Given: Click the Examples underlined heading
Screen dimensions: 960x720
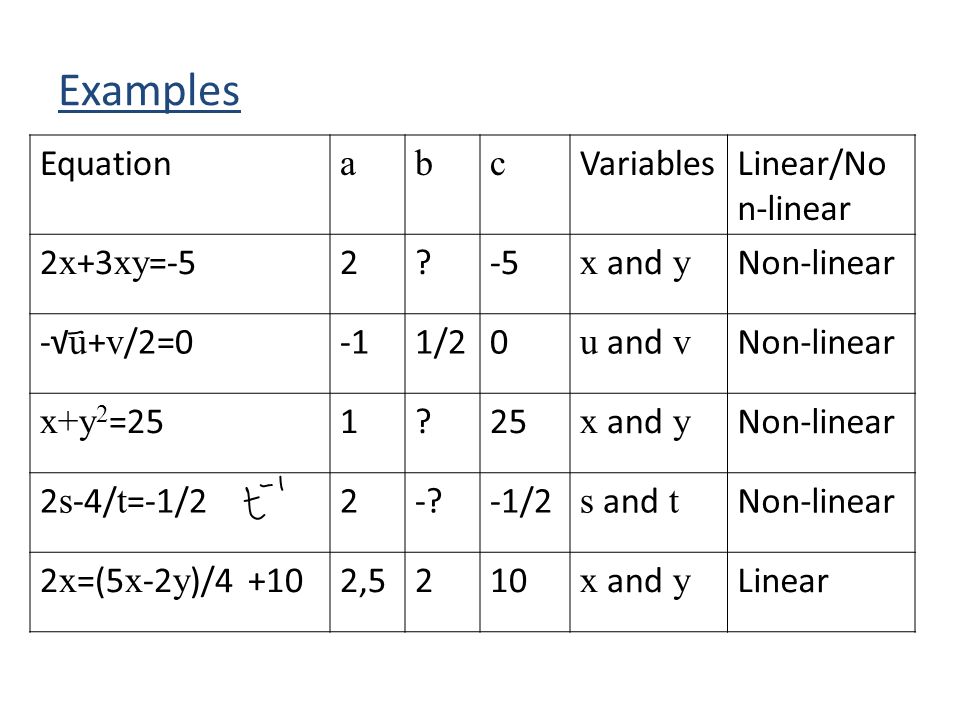Looking at the screenshot, I should click(149, 91).
